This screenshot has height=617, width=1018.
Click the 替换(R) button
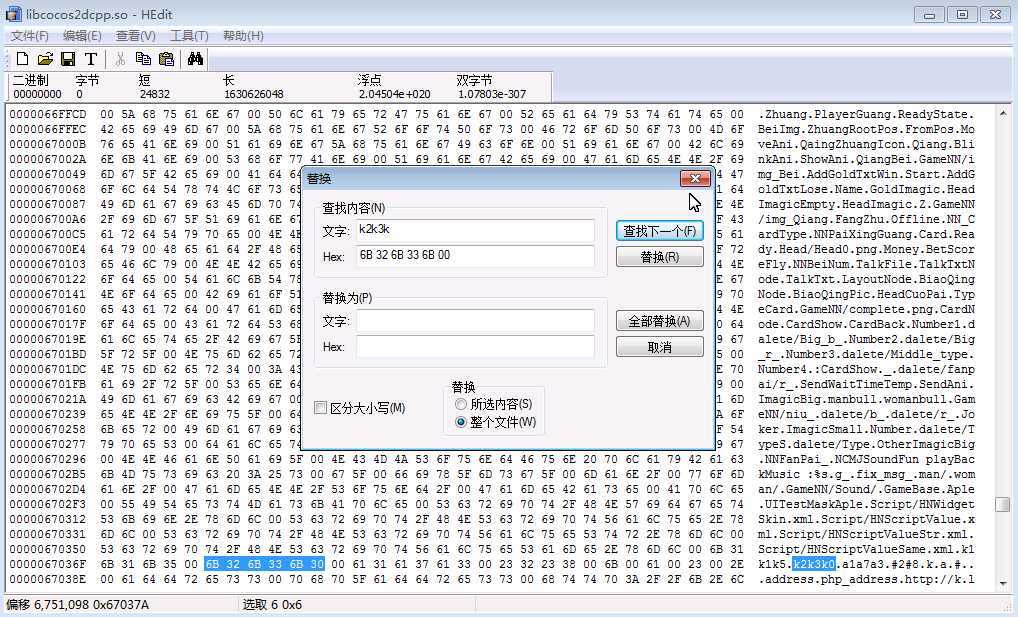(660, 257)
